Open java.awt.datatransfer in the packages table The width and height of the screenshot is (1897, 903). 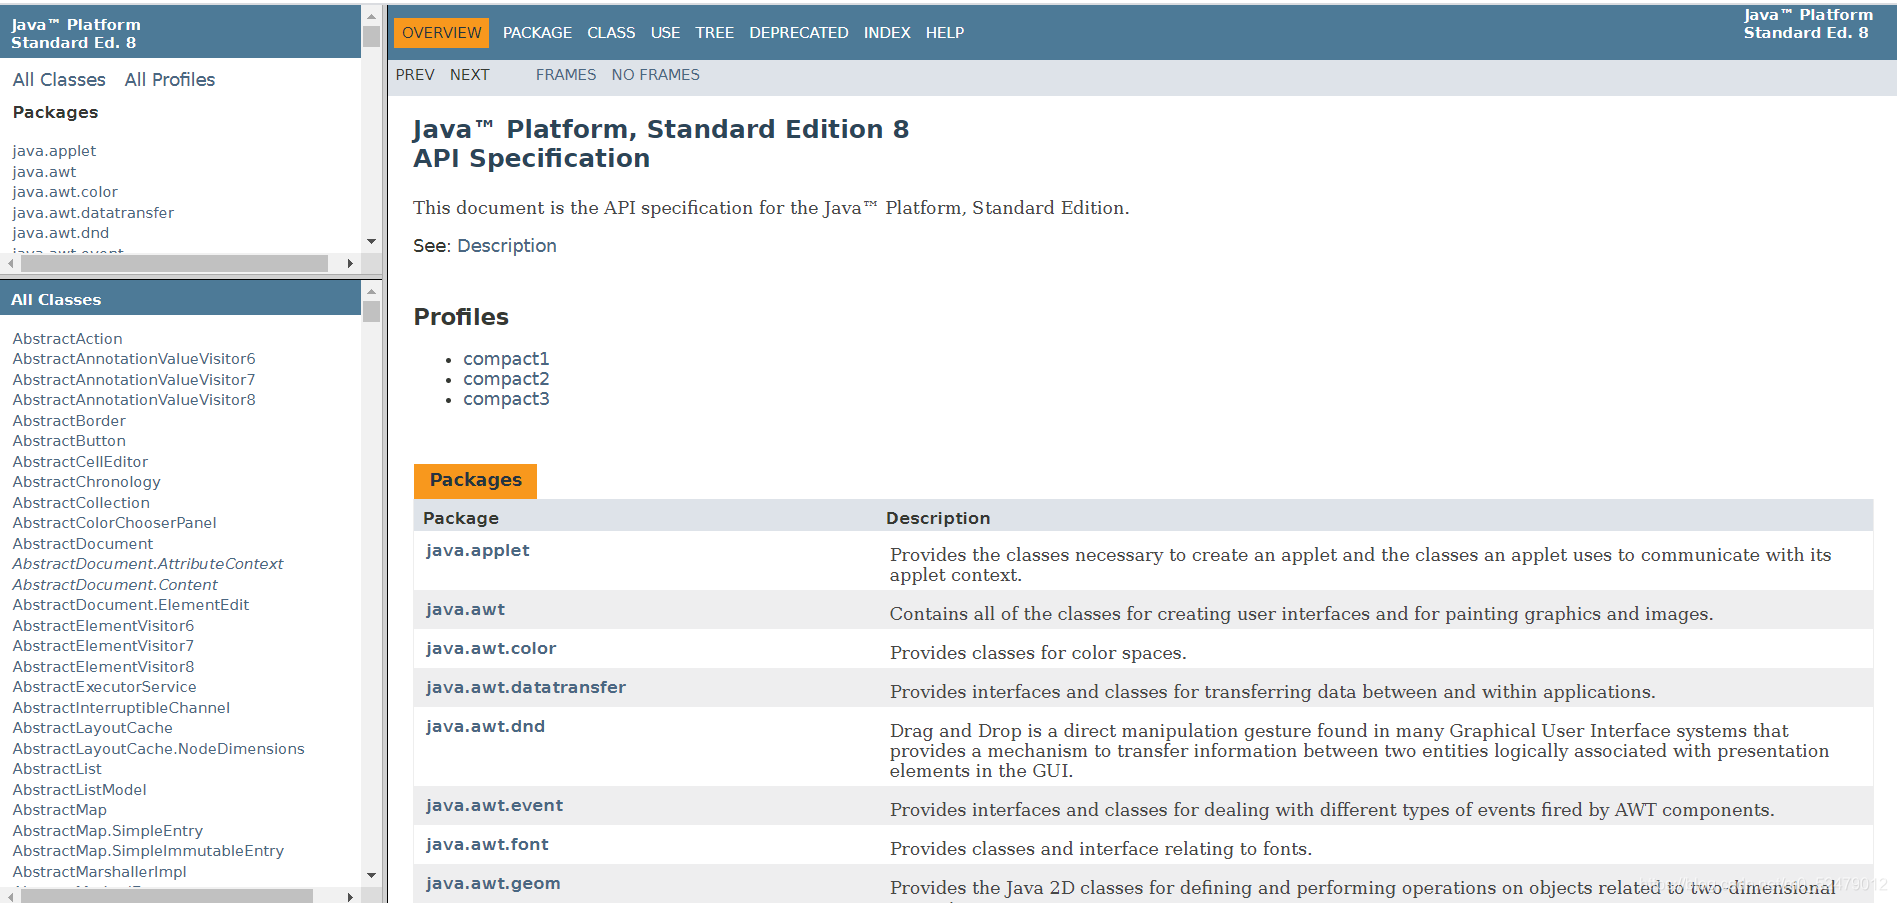(526, 687)
